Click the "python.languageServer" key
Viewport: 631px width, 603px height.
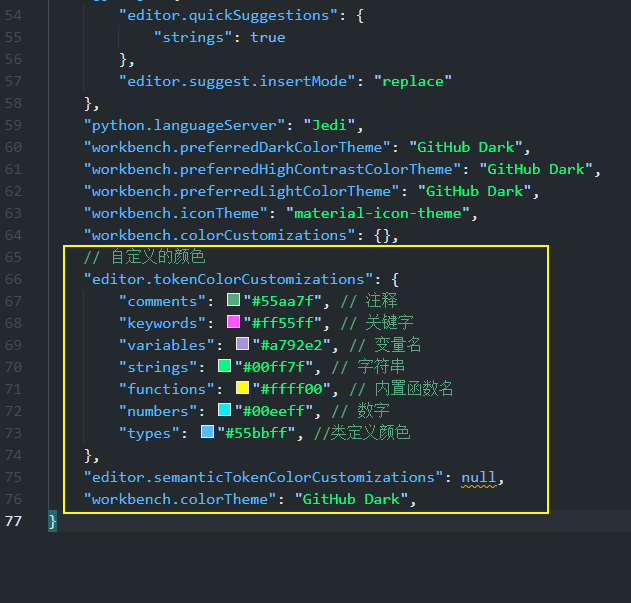point(184,125)
